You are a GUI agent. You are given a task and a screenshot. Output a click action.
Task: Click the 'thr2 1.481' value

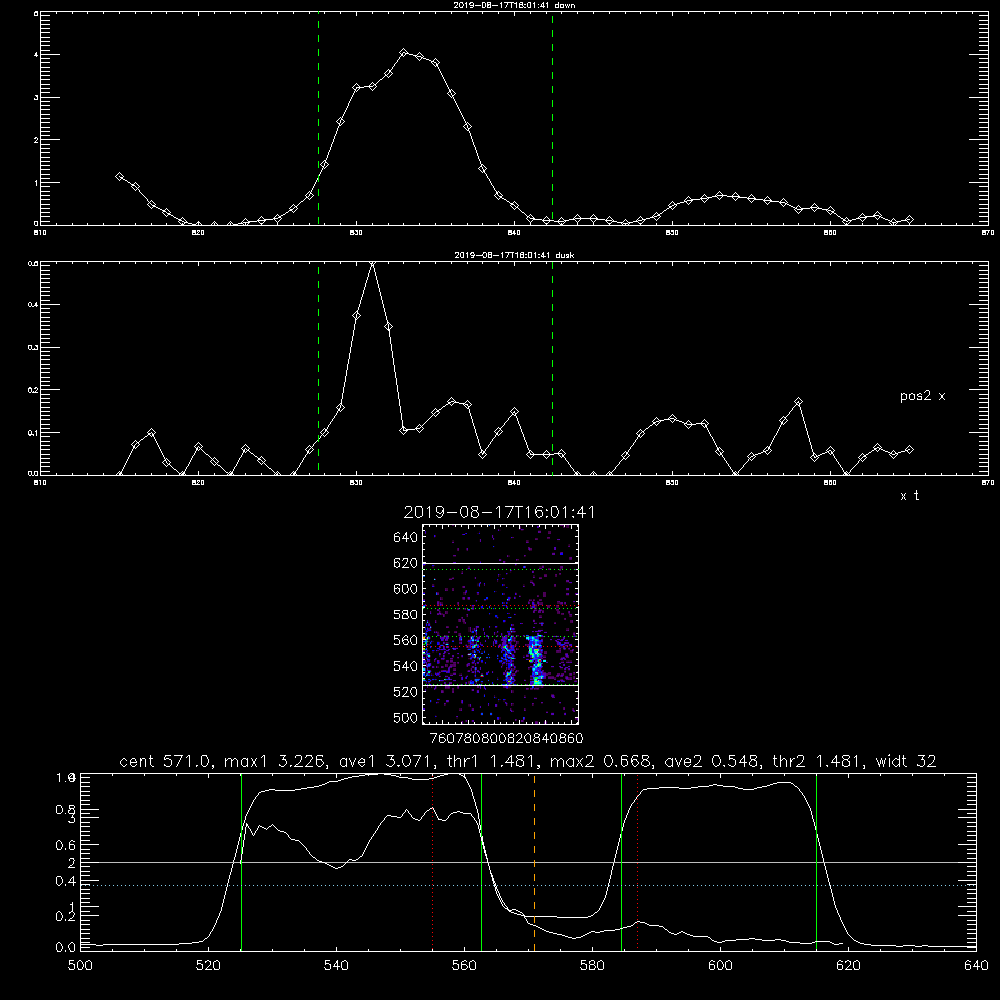pos(819,761)
